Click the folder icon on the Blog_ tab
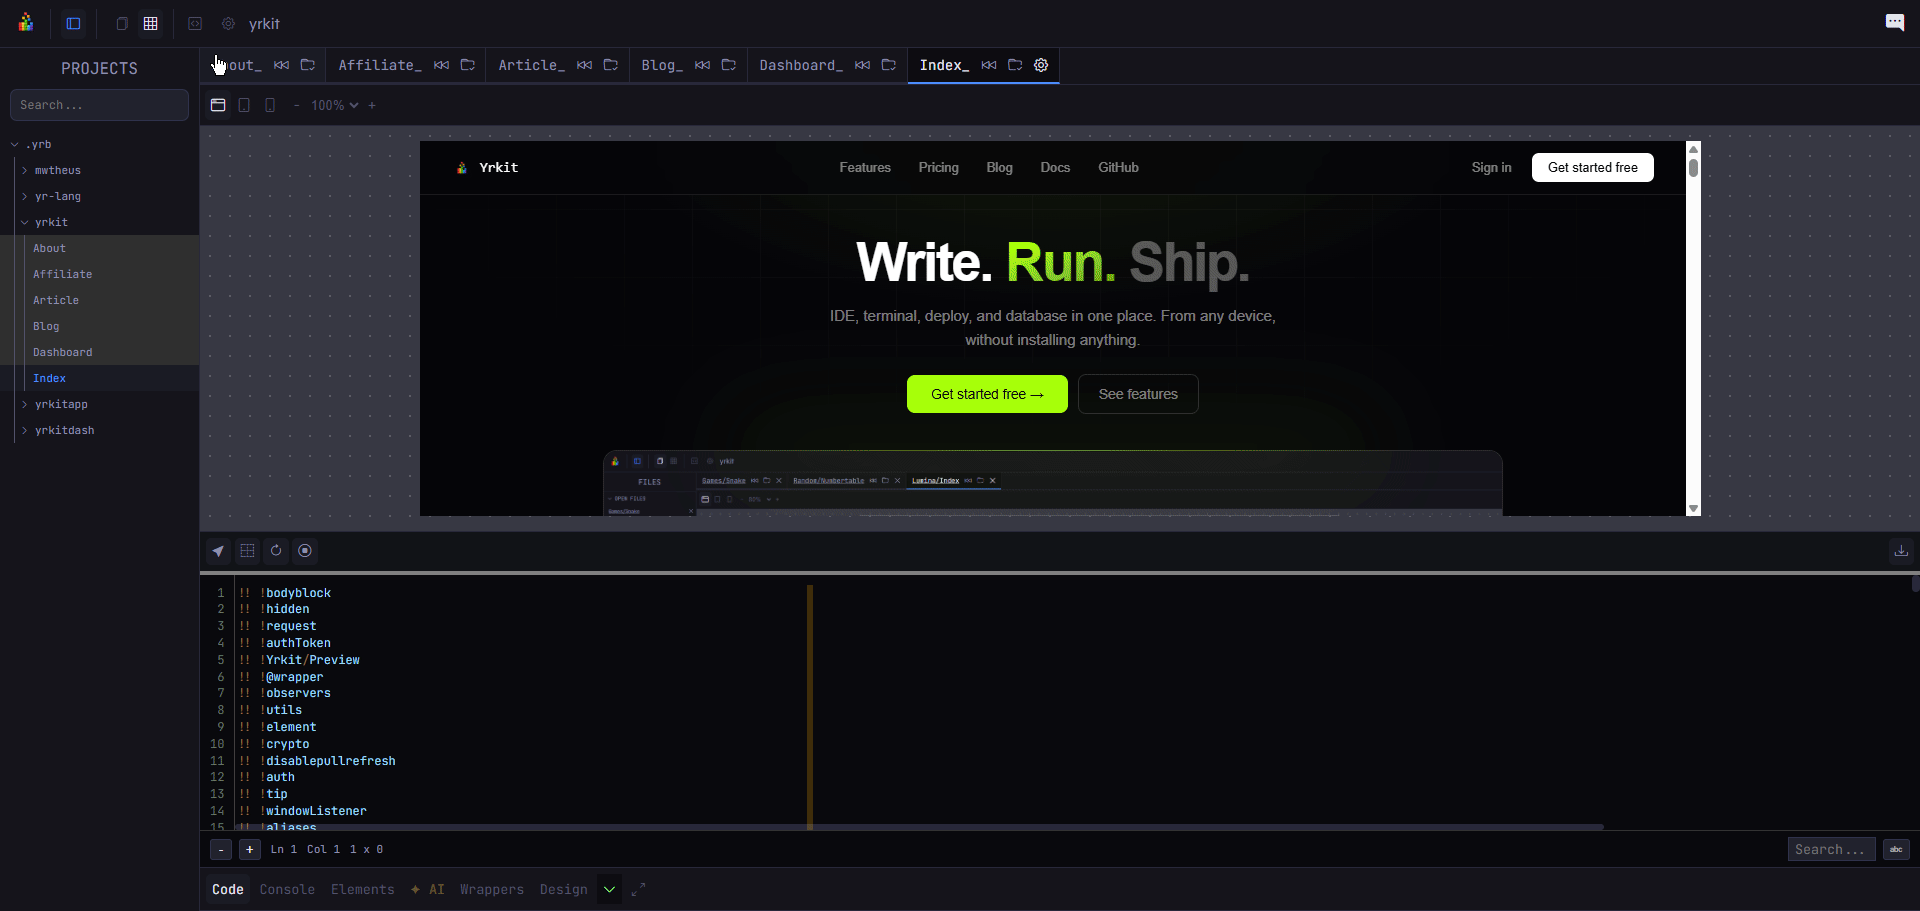Screen dimensions: 1920x911 point(728,65)
